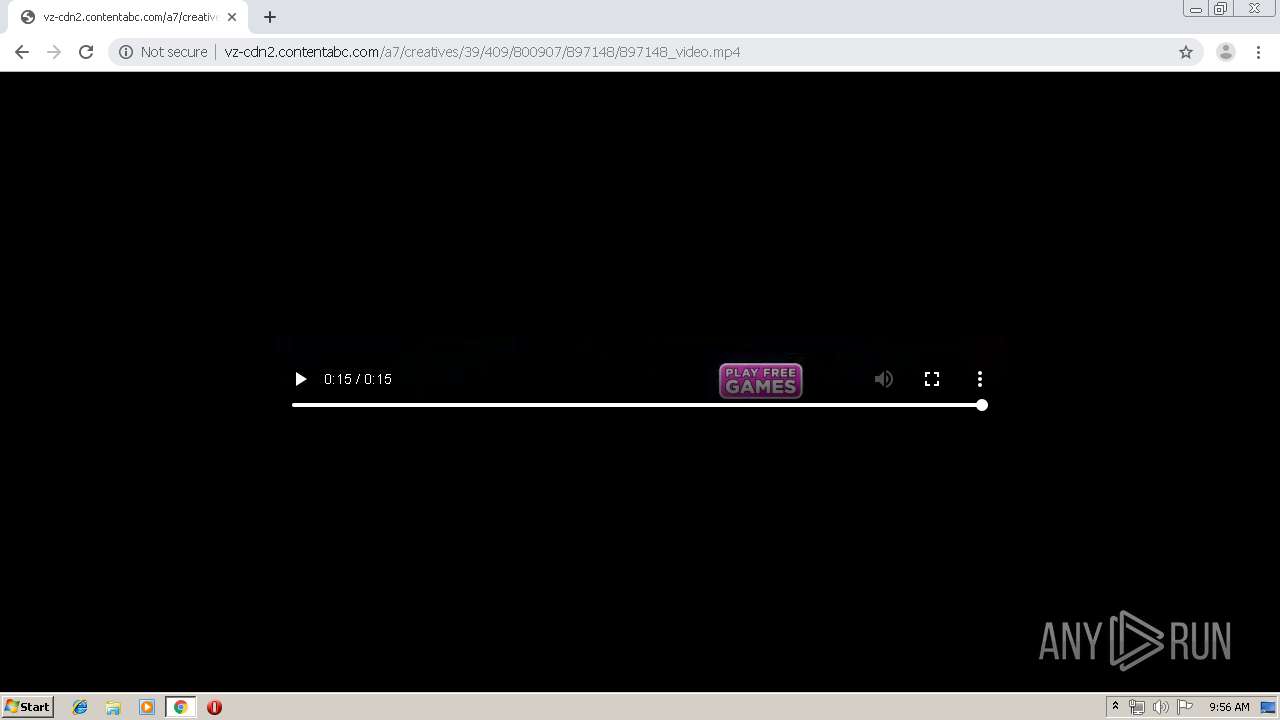Go back to the previous page
Screen dimensions: 1280x720
pyautogui.click(x=22, y=52)
